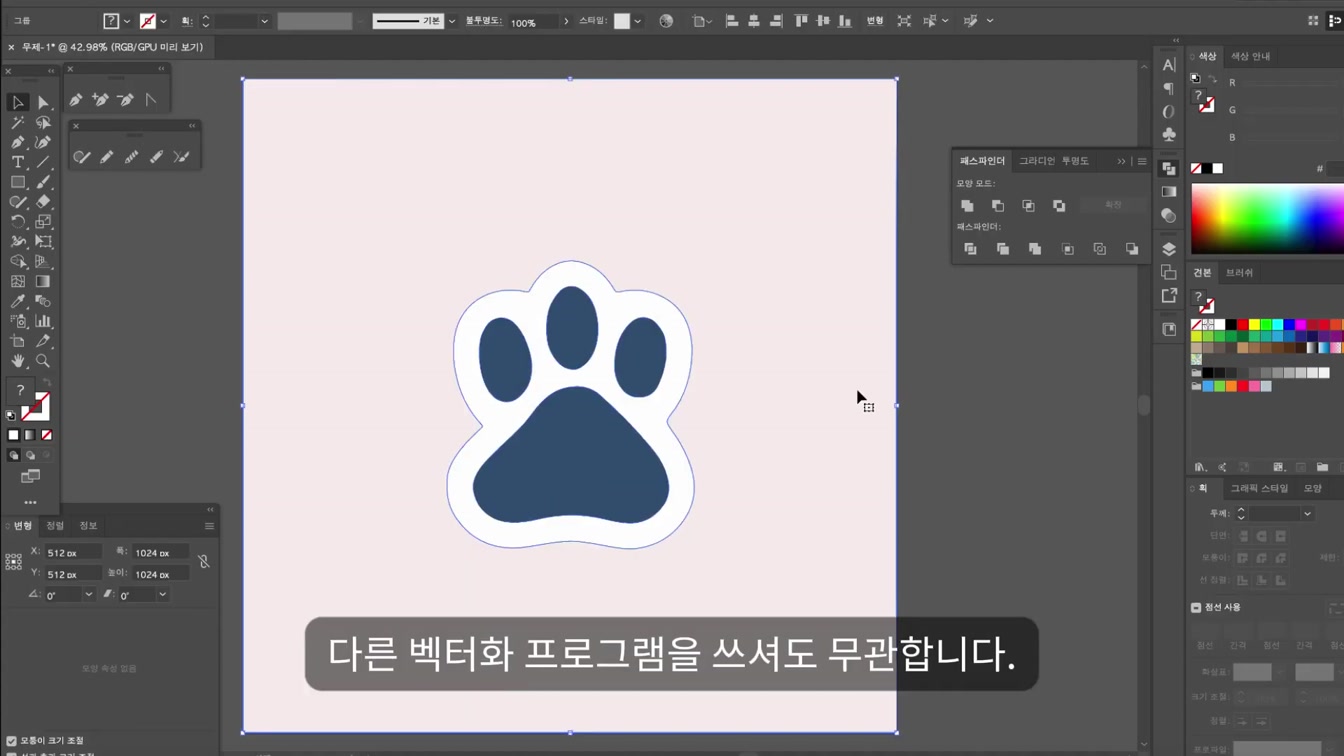The height and width of the screenshot is (756, 1344).
Task: Select the Direct Selection tool
Action: [x=43, y=102]
